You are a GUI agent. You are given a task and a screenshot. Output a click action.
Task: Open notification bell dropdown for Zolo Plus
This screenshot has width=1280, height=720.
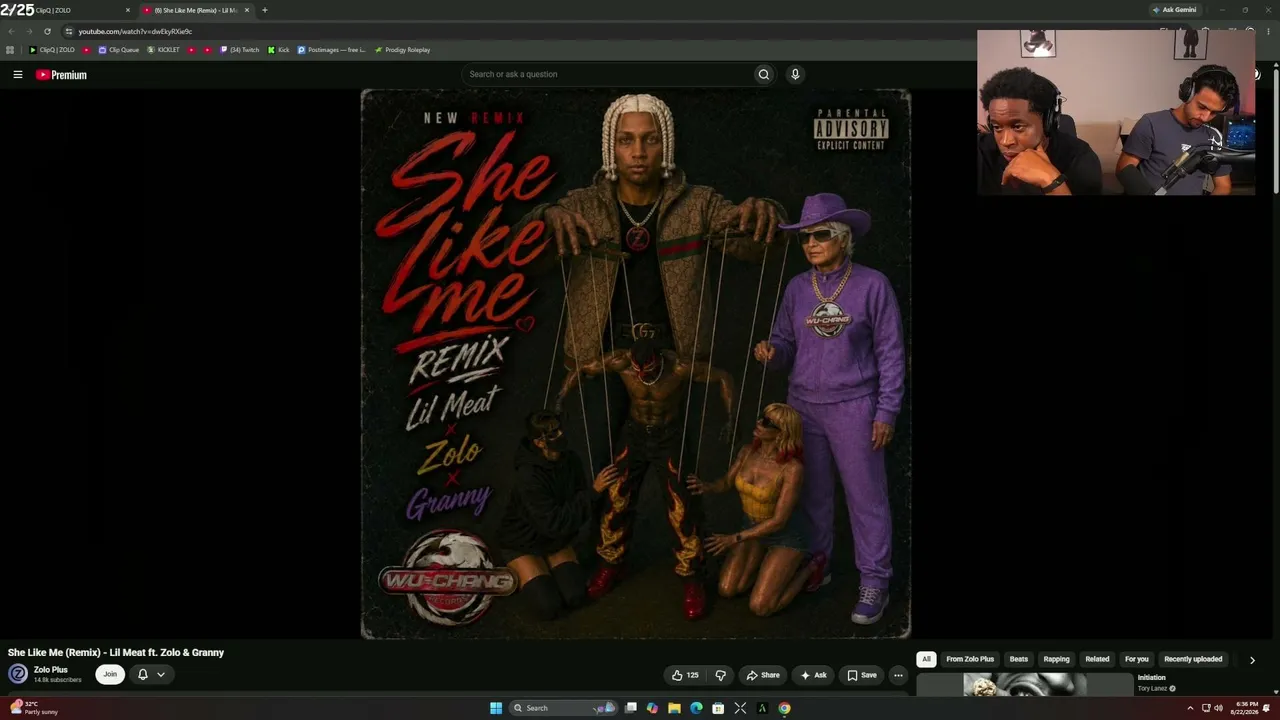point(151,674)
